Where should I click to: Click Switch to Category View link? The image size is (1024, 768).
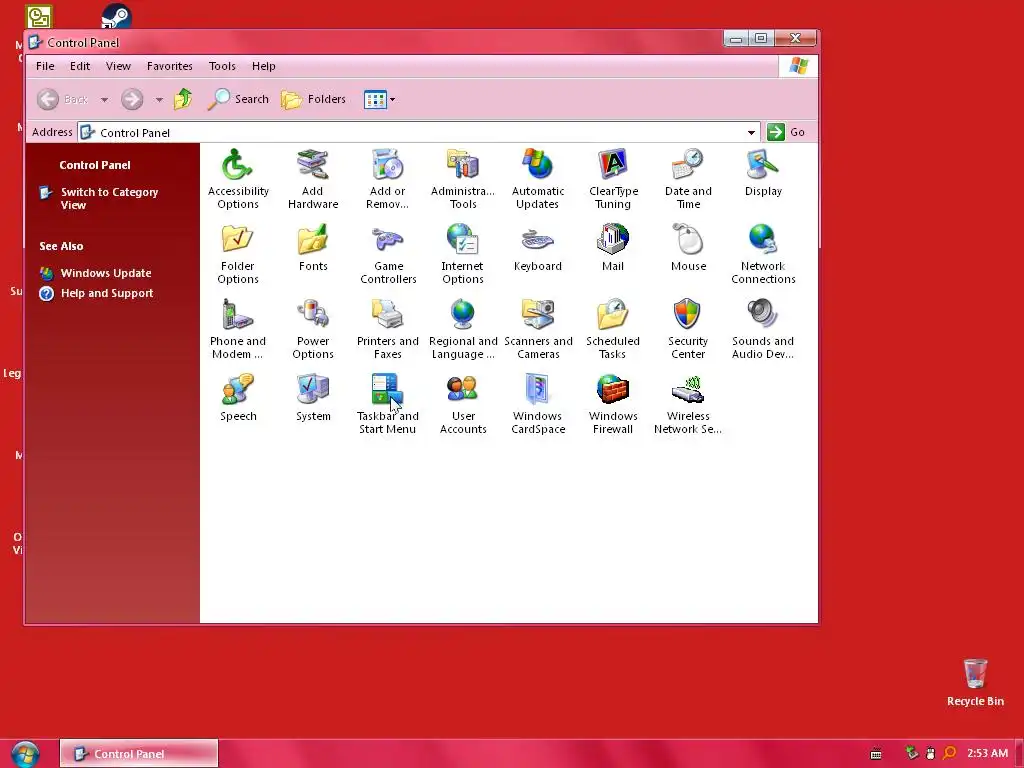pos(109,198)
